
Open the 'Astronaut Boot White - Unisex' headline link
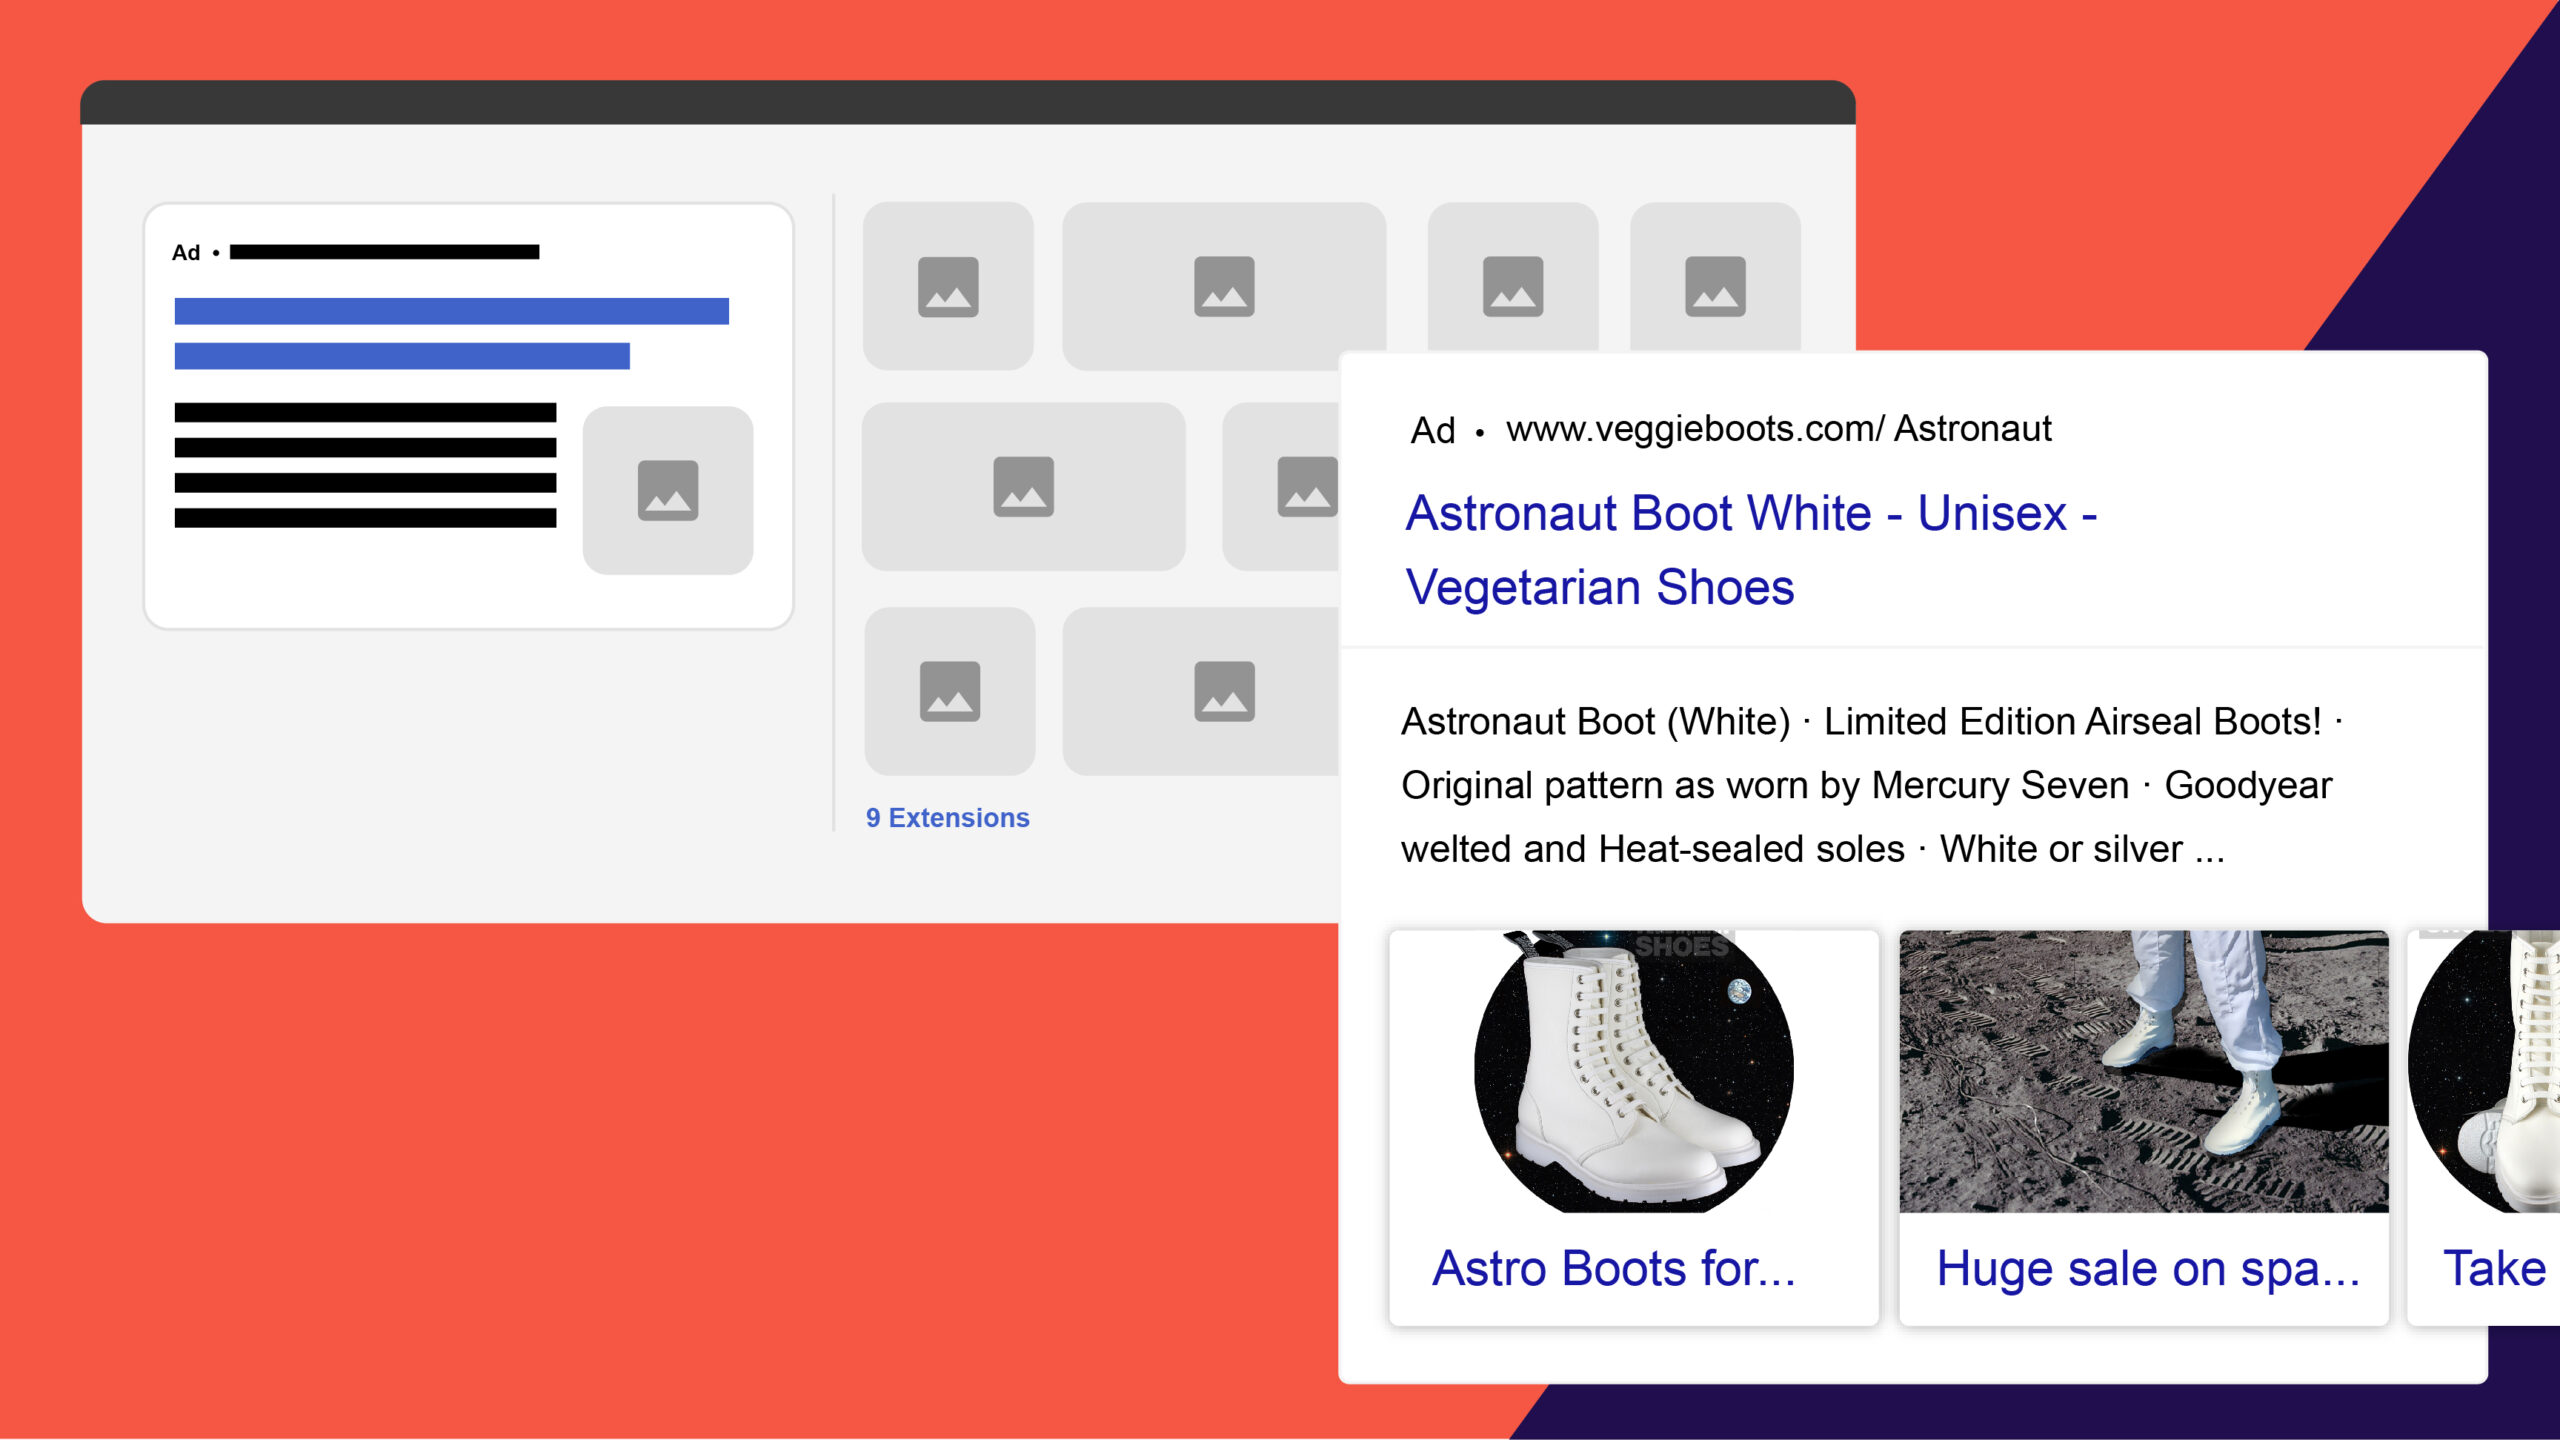[1751, 550]
